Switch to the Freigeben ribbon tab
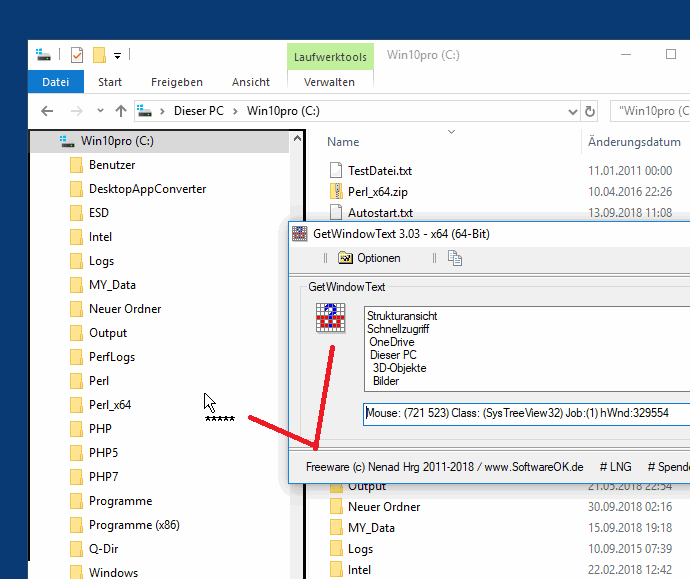Screen dimensions: 690x579 (177, 82)
